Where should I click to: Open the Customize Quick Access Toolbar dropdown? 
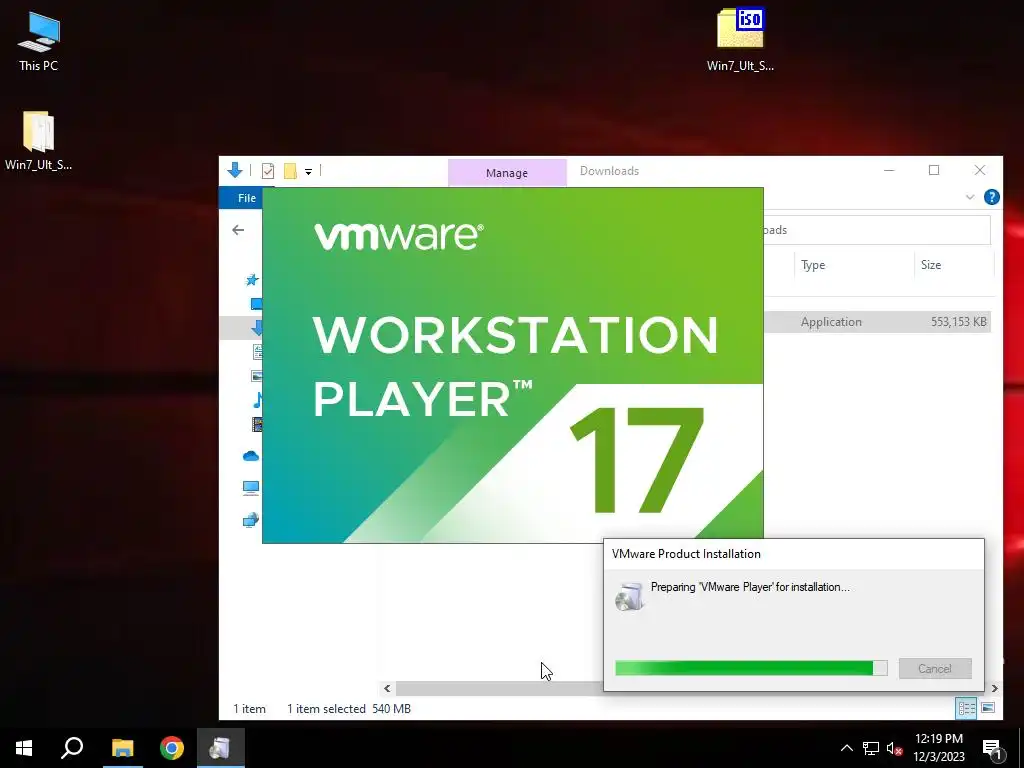coord(308,172)
